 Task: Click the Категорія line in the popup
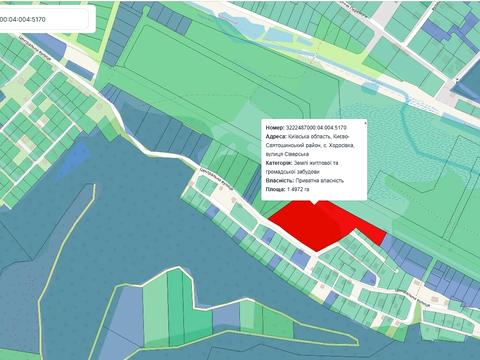point(302,167)
